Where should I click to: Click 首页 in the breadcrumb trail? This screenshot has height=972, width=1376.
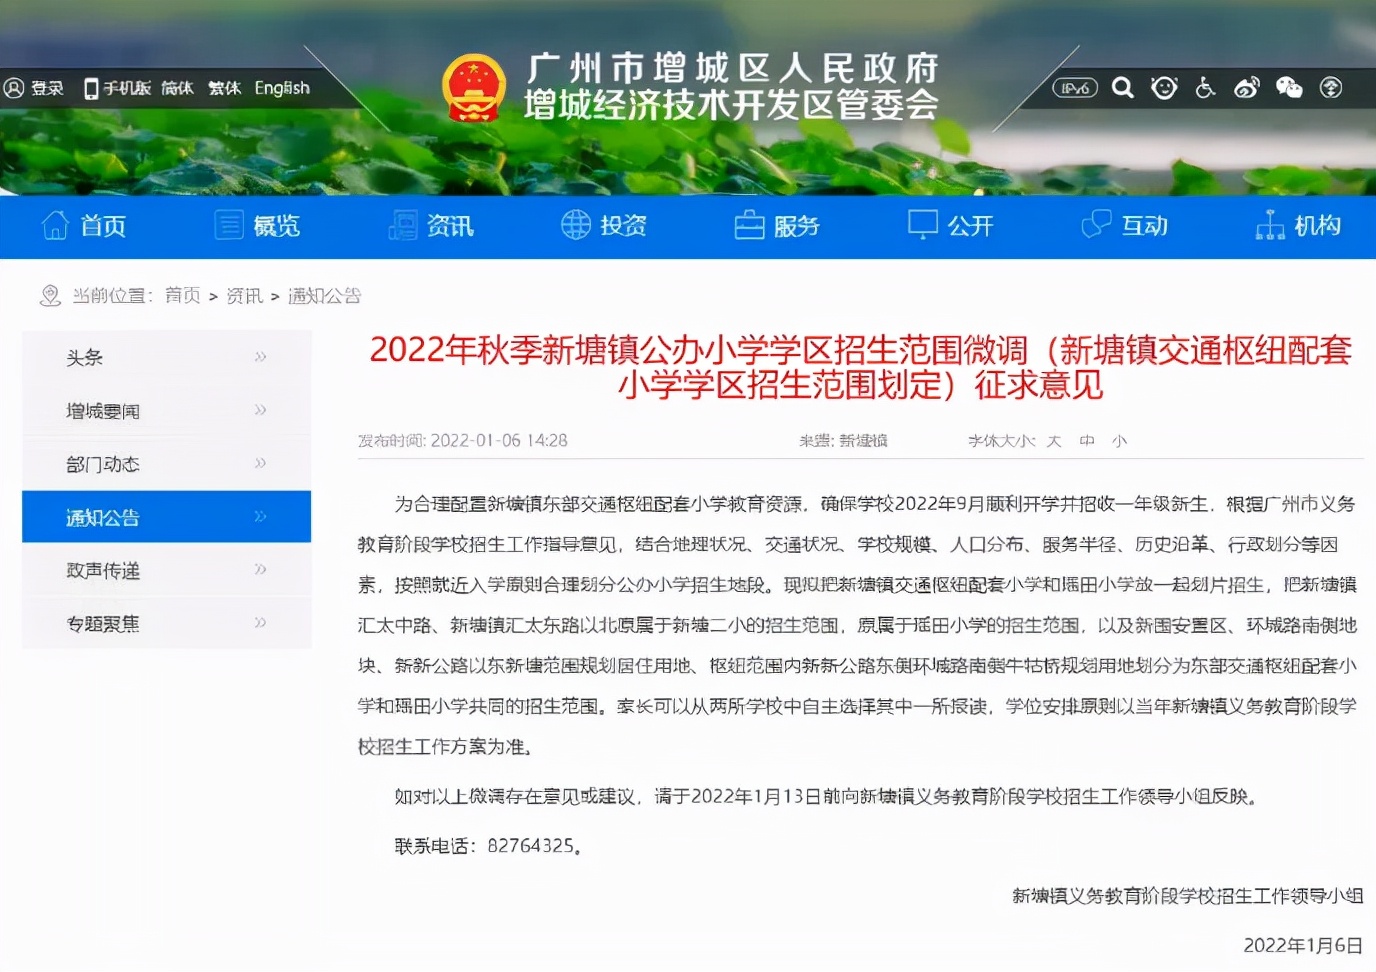(x=182, y=295)
